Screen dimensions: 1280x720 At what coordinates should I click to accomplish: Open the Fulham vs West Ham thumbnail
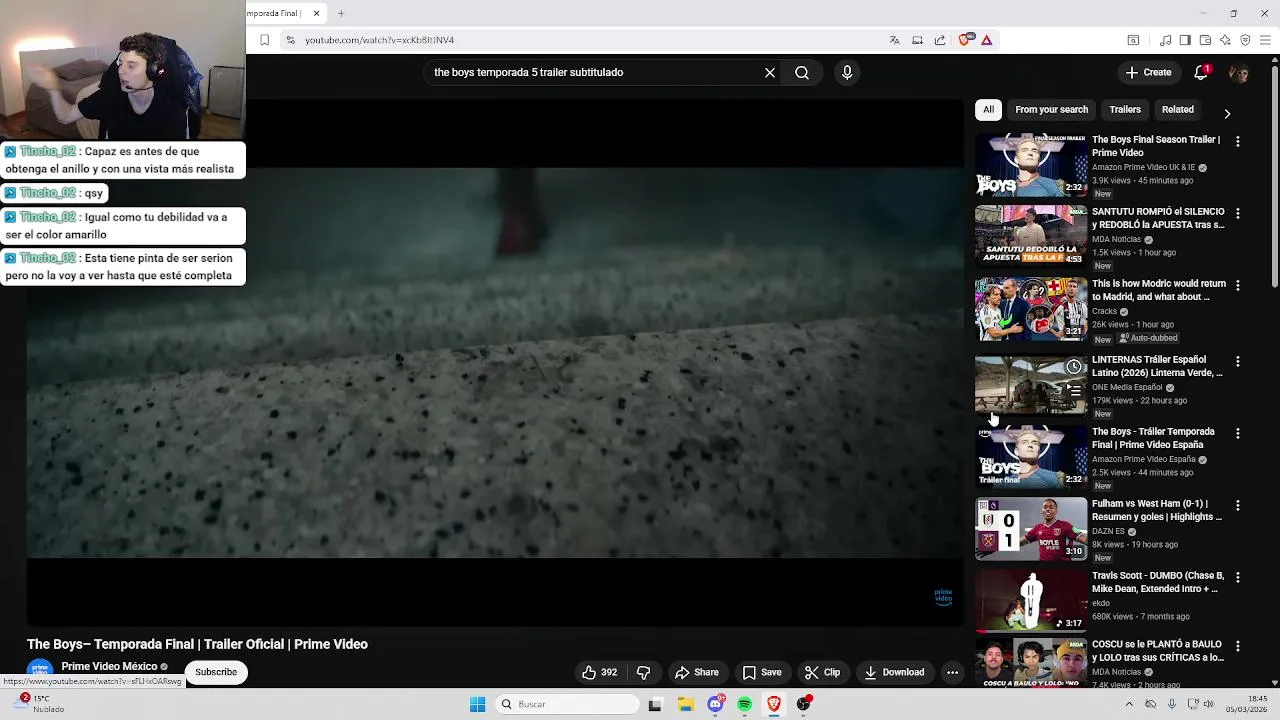[1031, 529]
